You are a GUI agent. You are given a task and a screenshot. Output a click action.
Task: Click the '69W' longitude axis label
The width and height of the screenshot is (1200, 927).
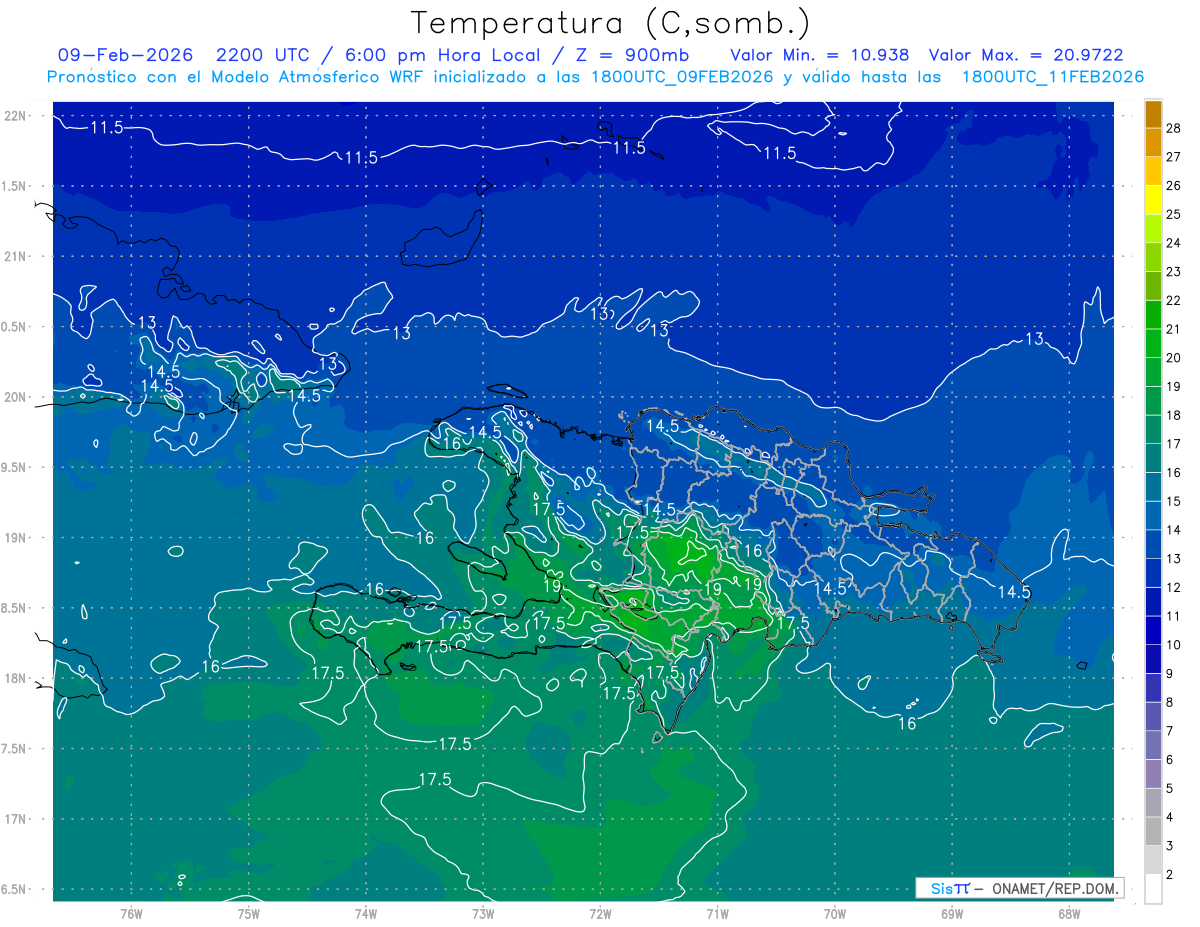coord(952,913)
